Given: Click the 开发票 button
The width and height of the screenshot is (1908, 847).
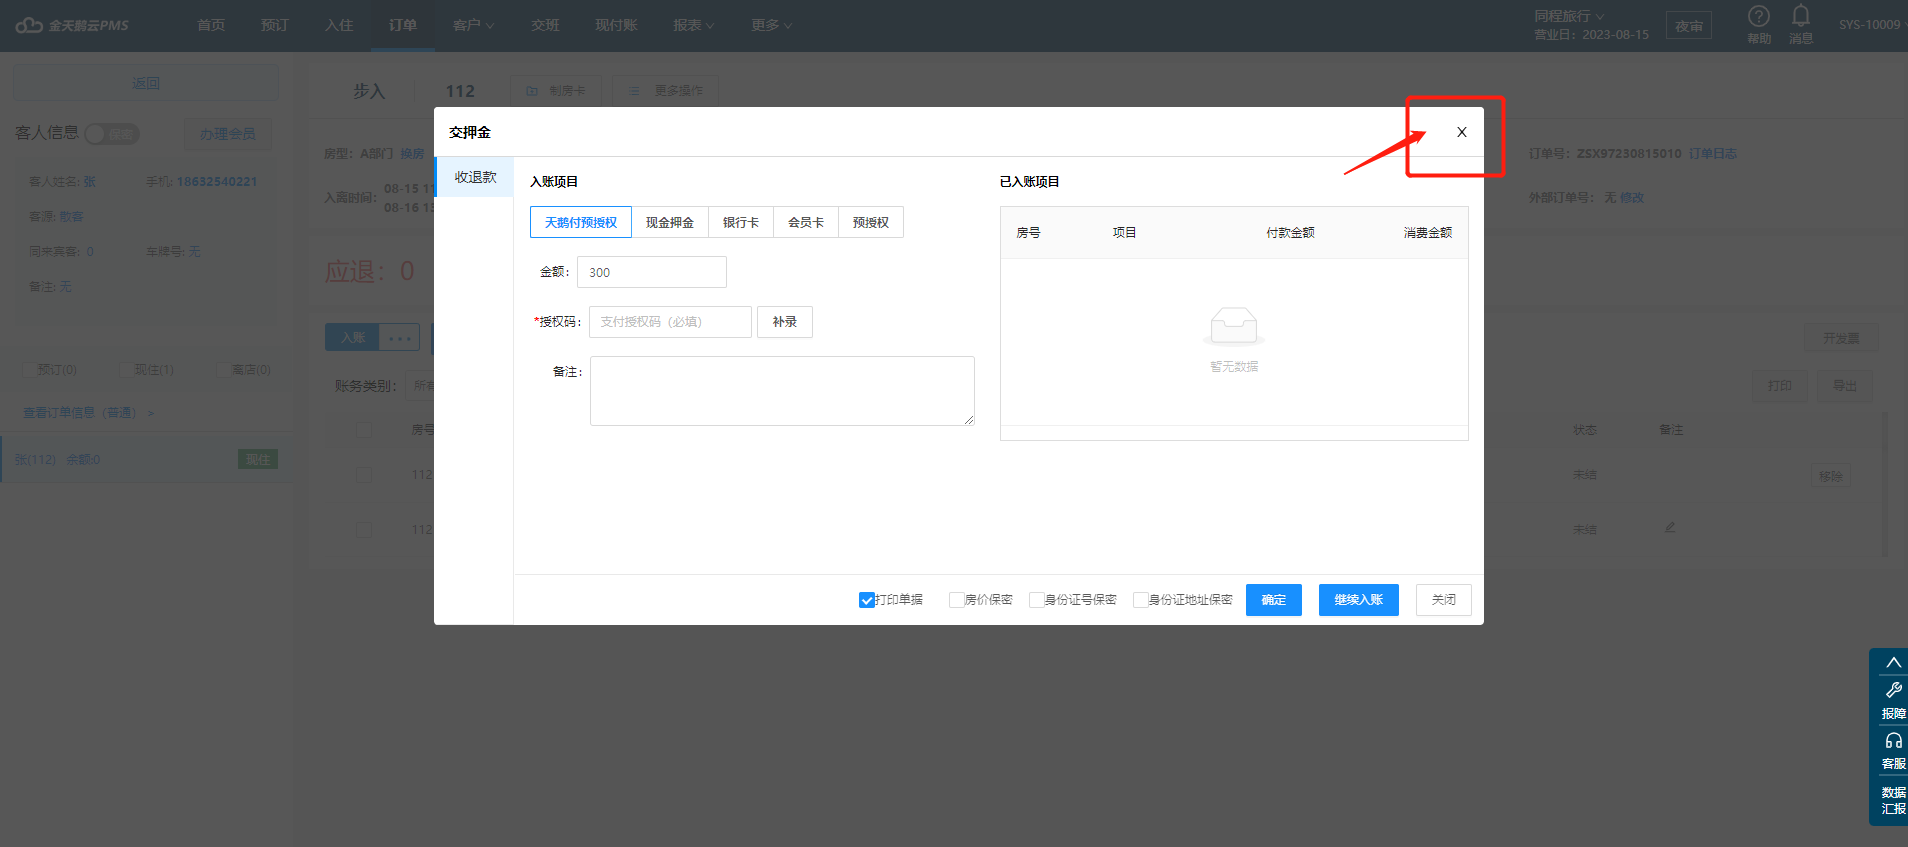Looking at the screenshot, I should [x=1841, y=339].
